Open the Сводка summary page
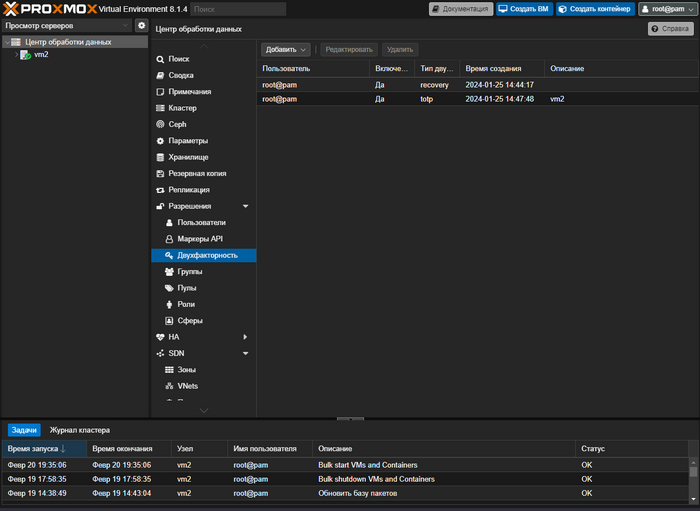 [x=181, y=75]
